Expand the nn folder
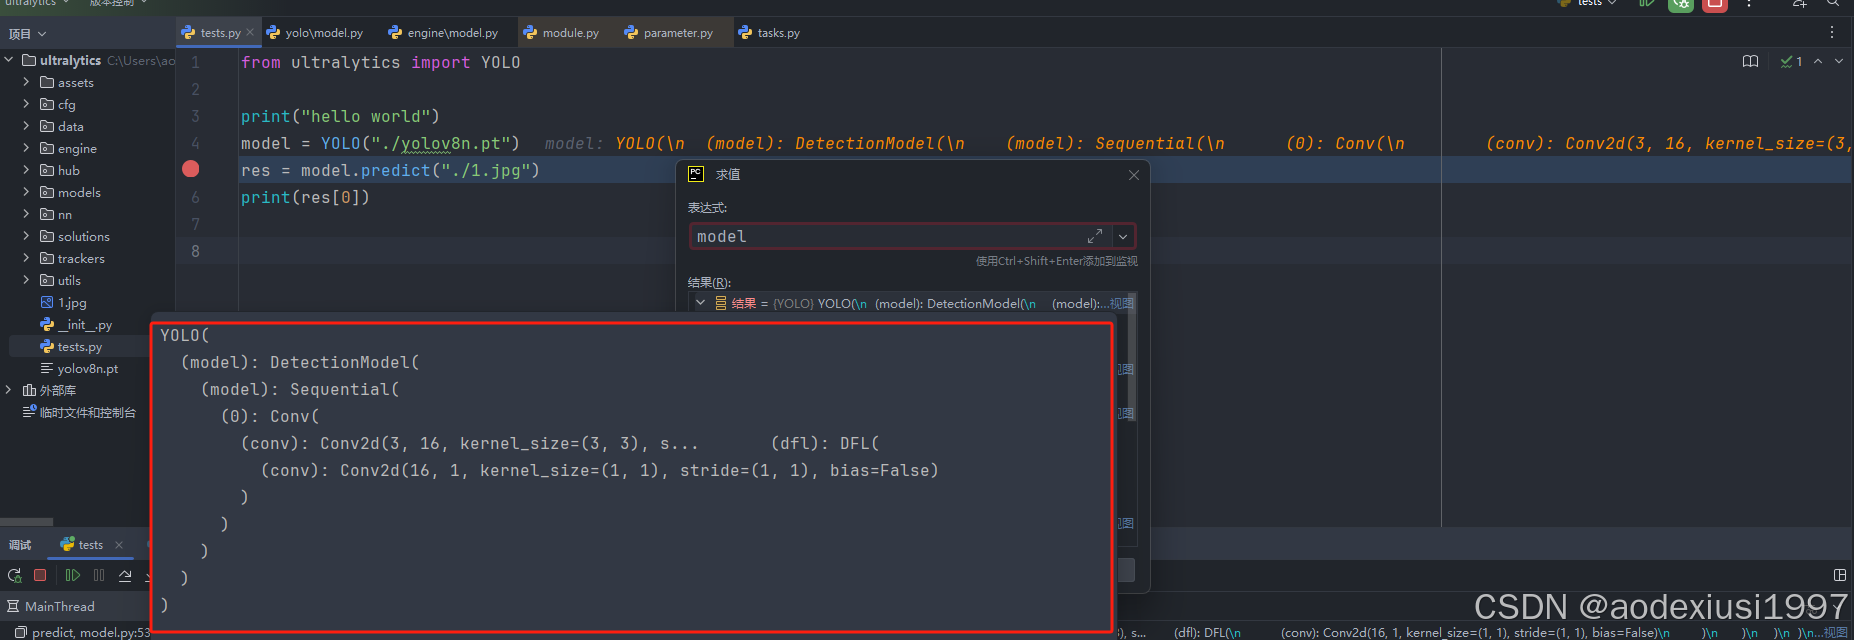The height and width of the screenshot is (640, 1854). [26, 214]
